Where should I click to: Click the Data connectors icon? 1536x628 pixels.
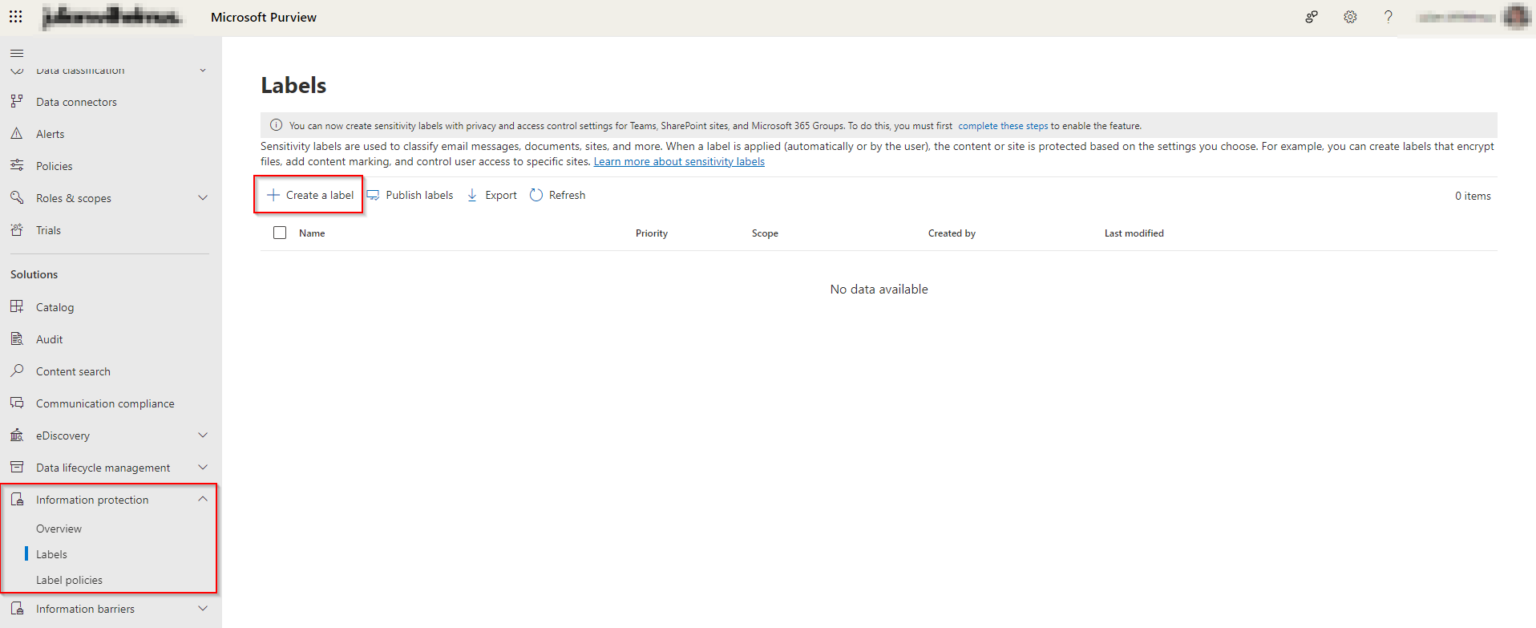(x=17, y=102)
